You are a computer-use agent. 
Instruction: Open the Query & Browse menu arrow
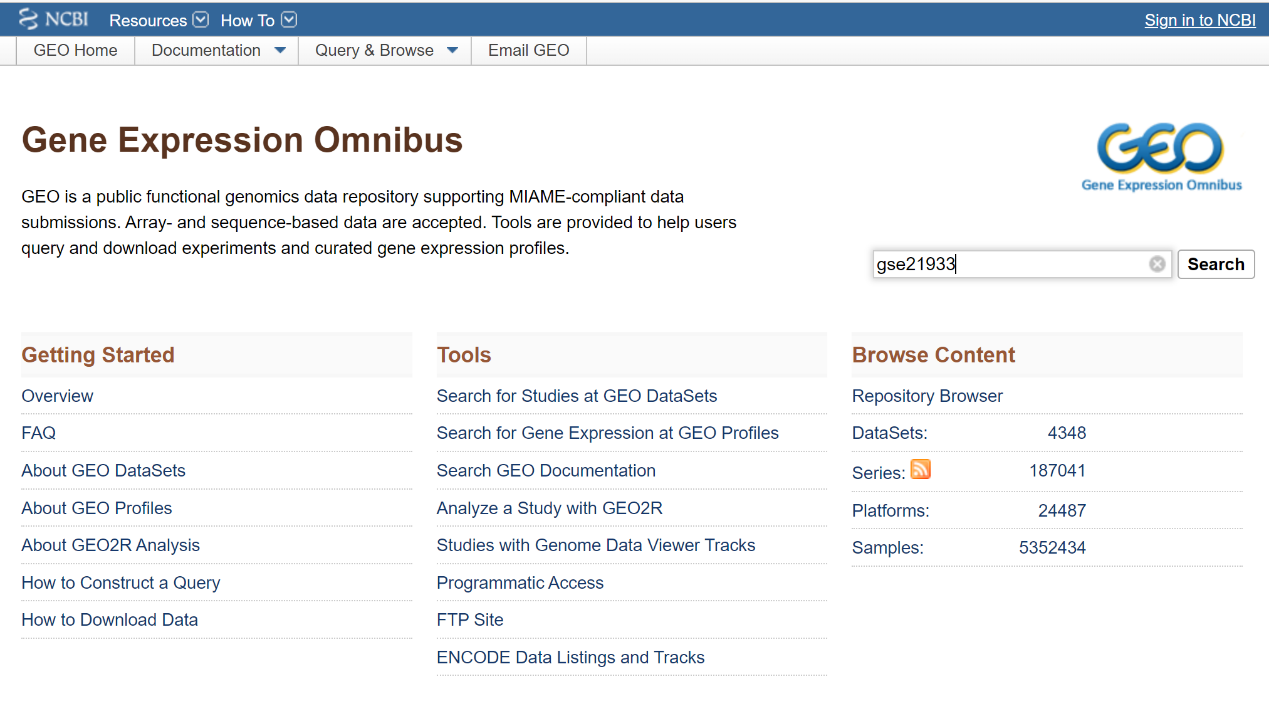click(452, 51)
